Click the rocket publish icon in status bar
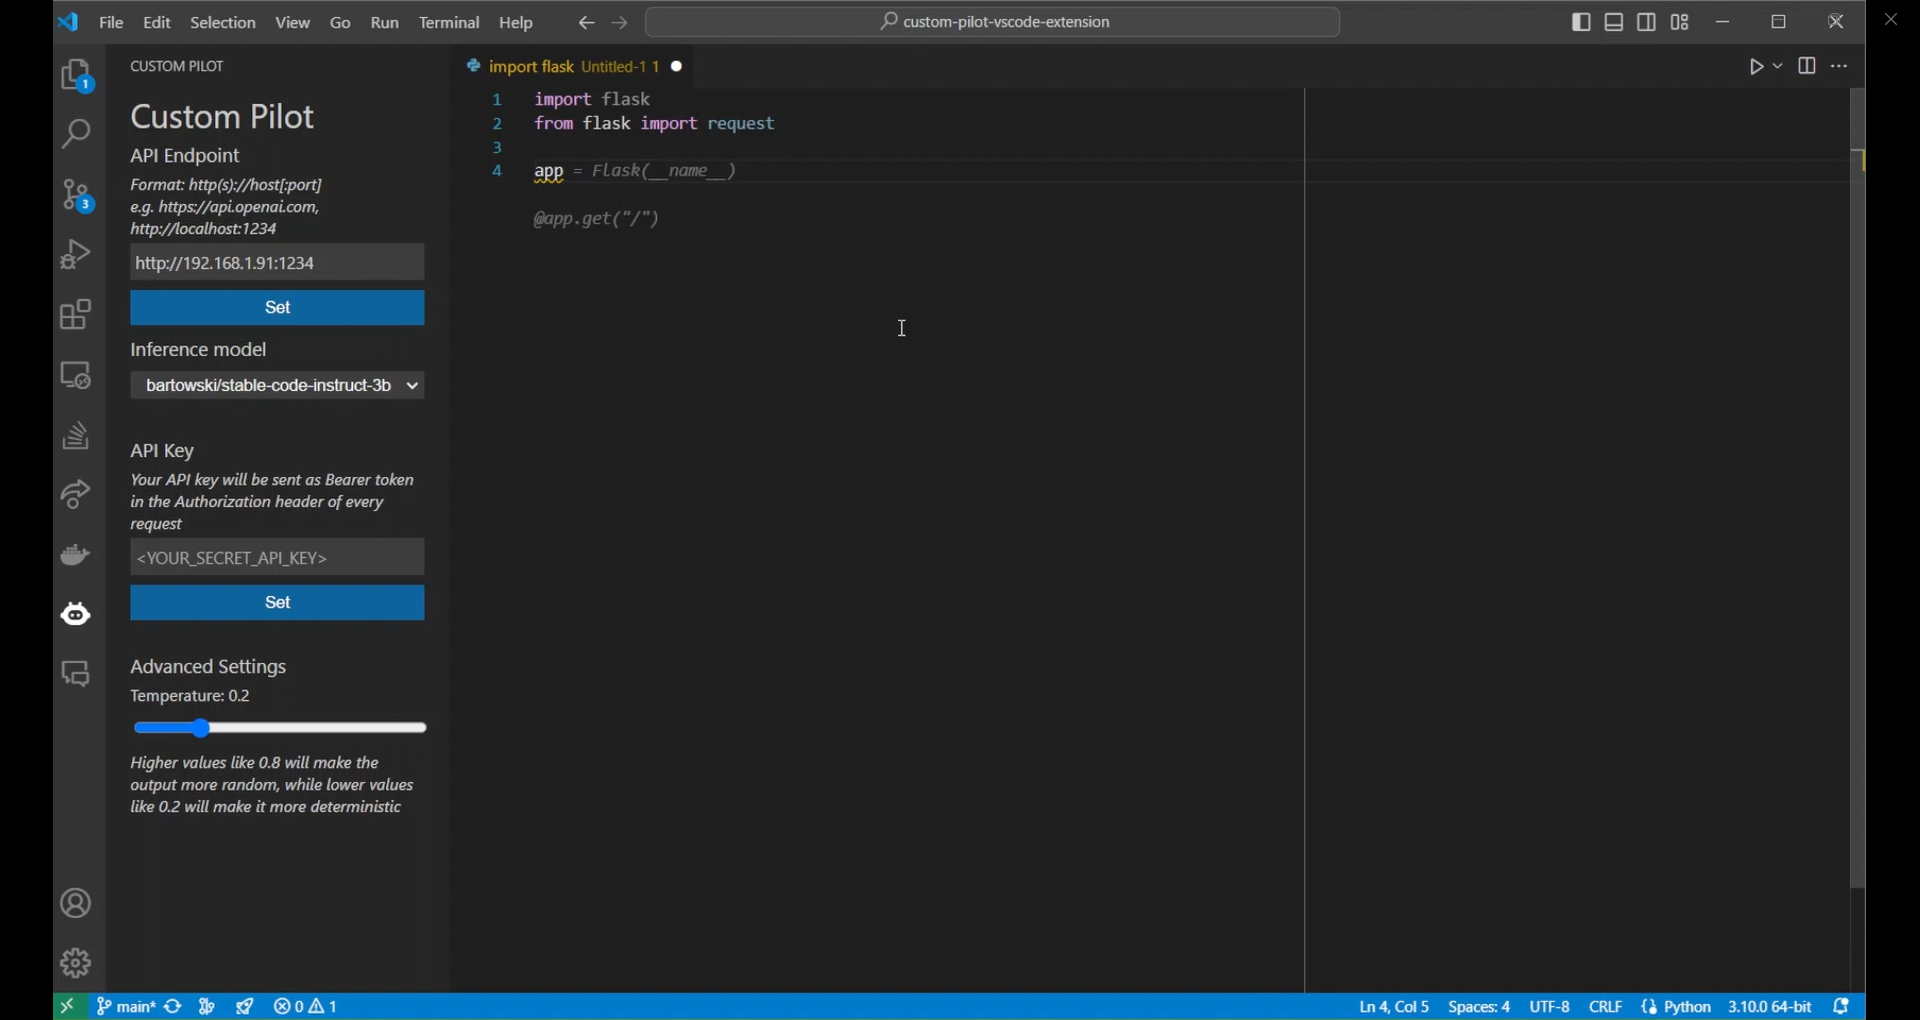 246,1007
